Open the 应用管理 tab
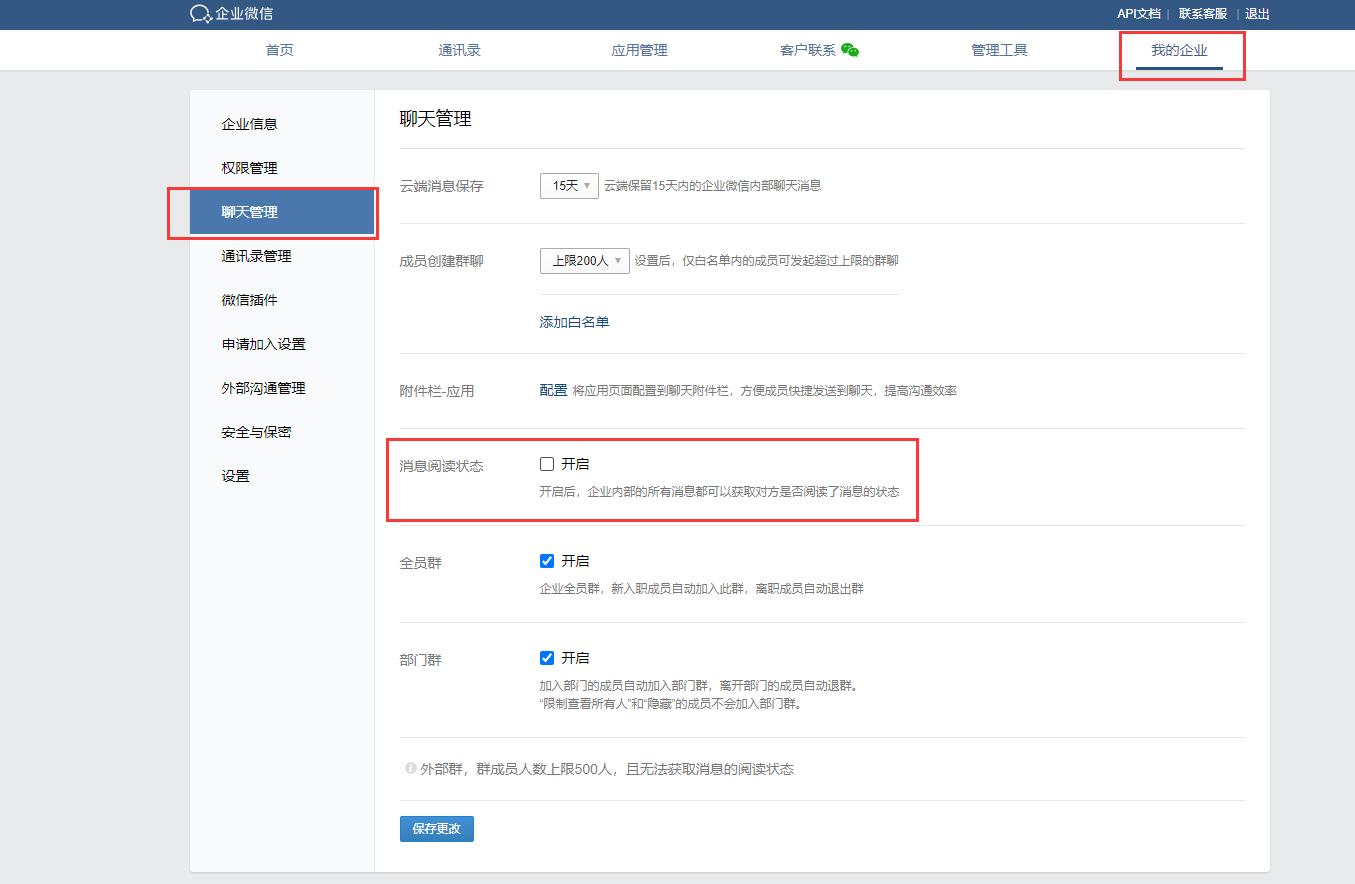The image size is (1355, 884). [639, 50]
